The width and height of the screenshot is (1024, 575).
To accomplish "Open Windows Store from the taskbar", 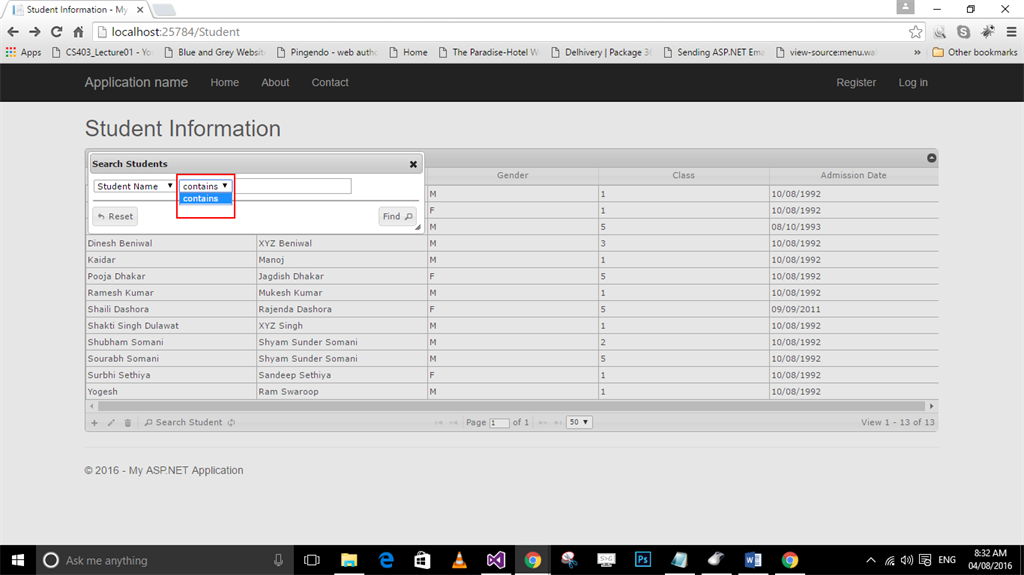I will pos(423,560).
